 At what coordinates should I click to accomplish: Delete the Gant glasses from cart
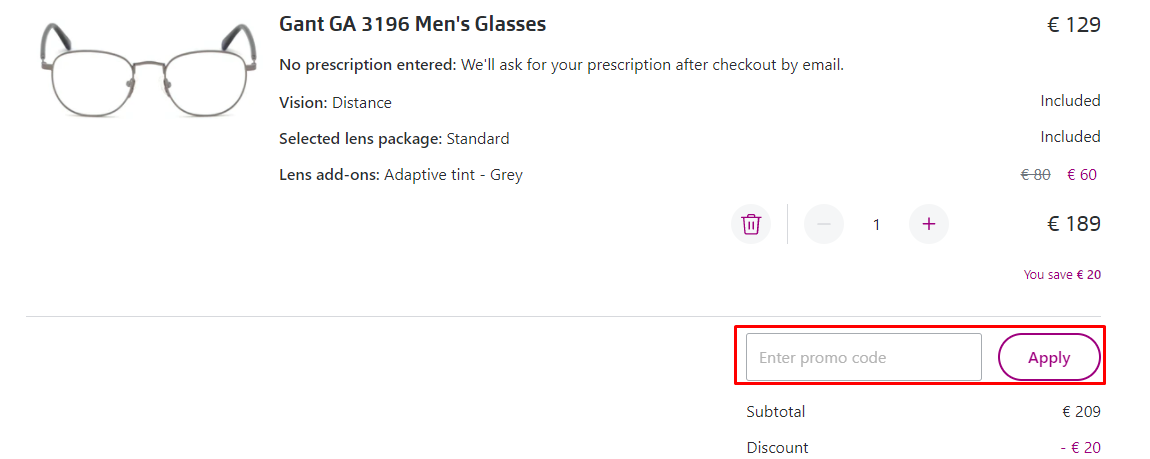(x=751, y=224)
